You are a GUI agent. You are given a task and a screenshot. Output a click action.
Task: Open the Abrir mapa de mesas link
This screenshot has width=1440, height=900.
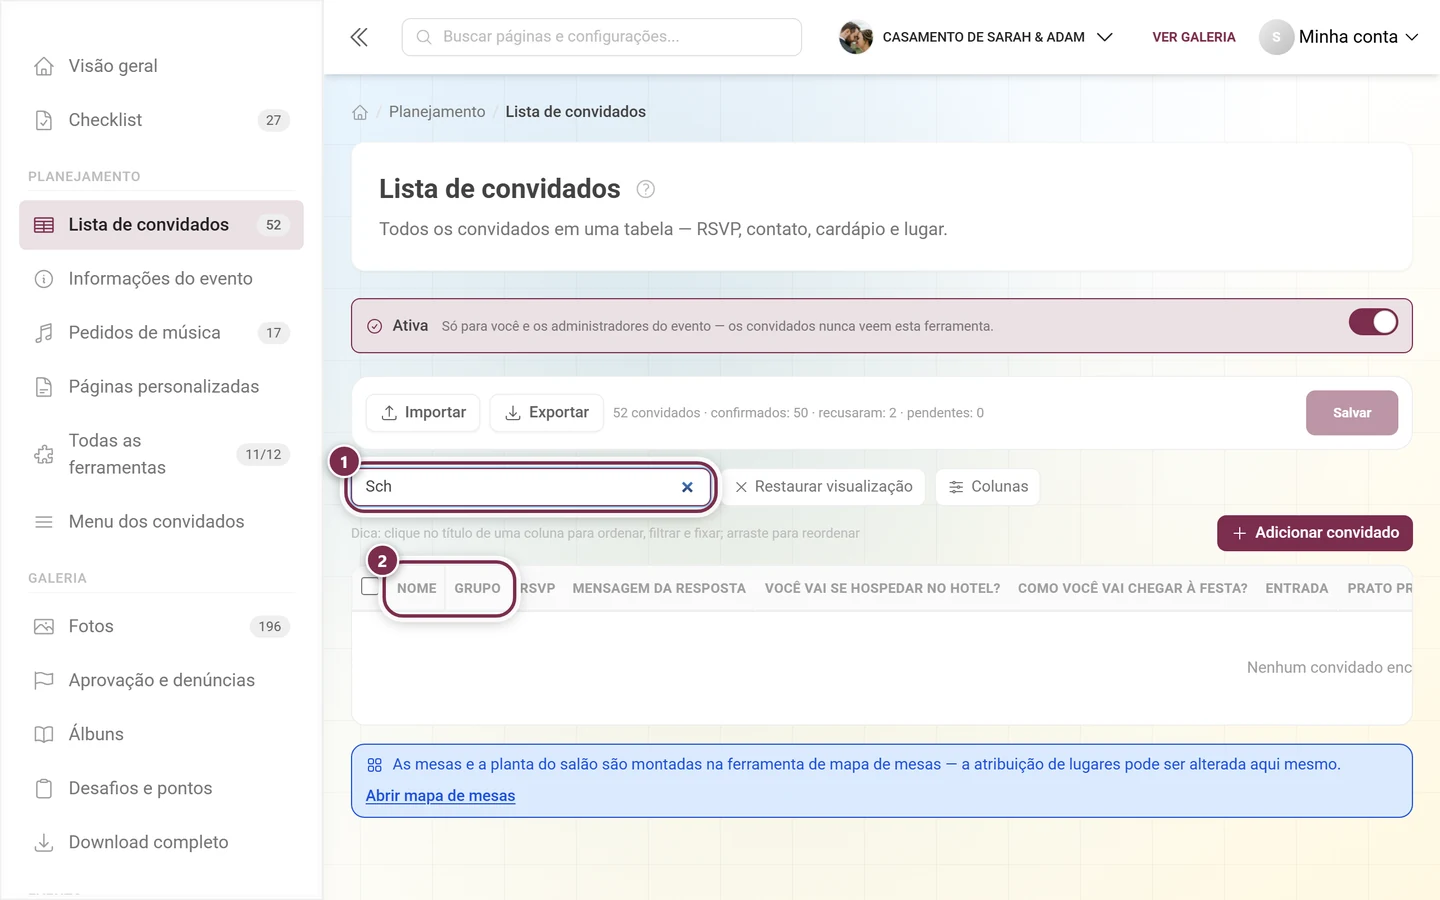click(440, 796)
